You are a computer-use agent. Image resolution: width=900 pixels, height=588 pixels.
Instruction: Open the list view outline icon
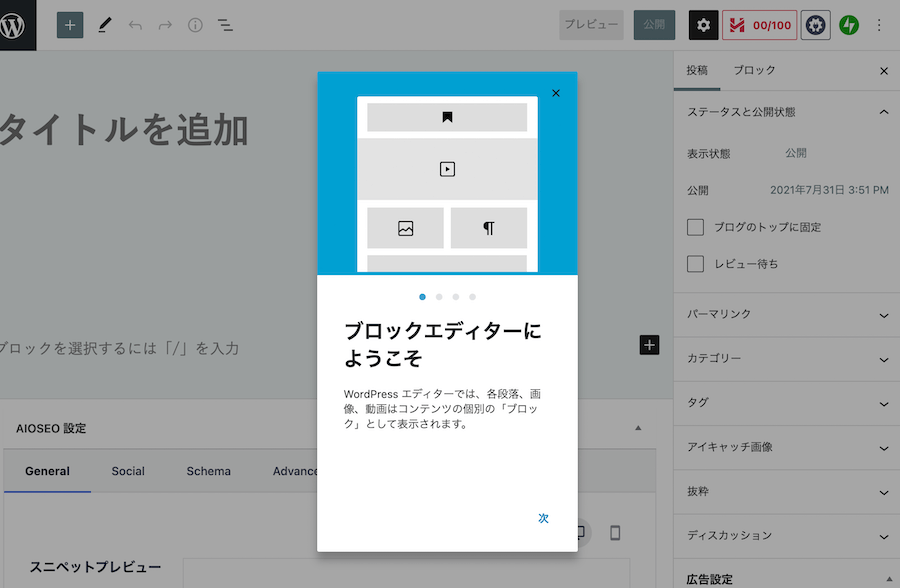pos(225,25)
